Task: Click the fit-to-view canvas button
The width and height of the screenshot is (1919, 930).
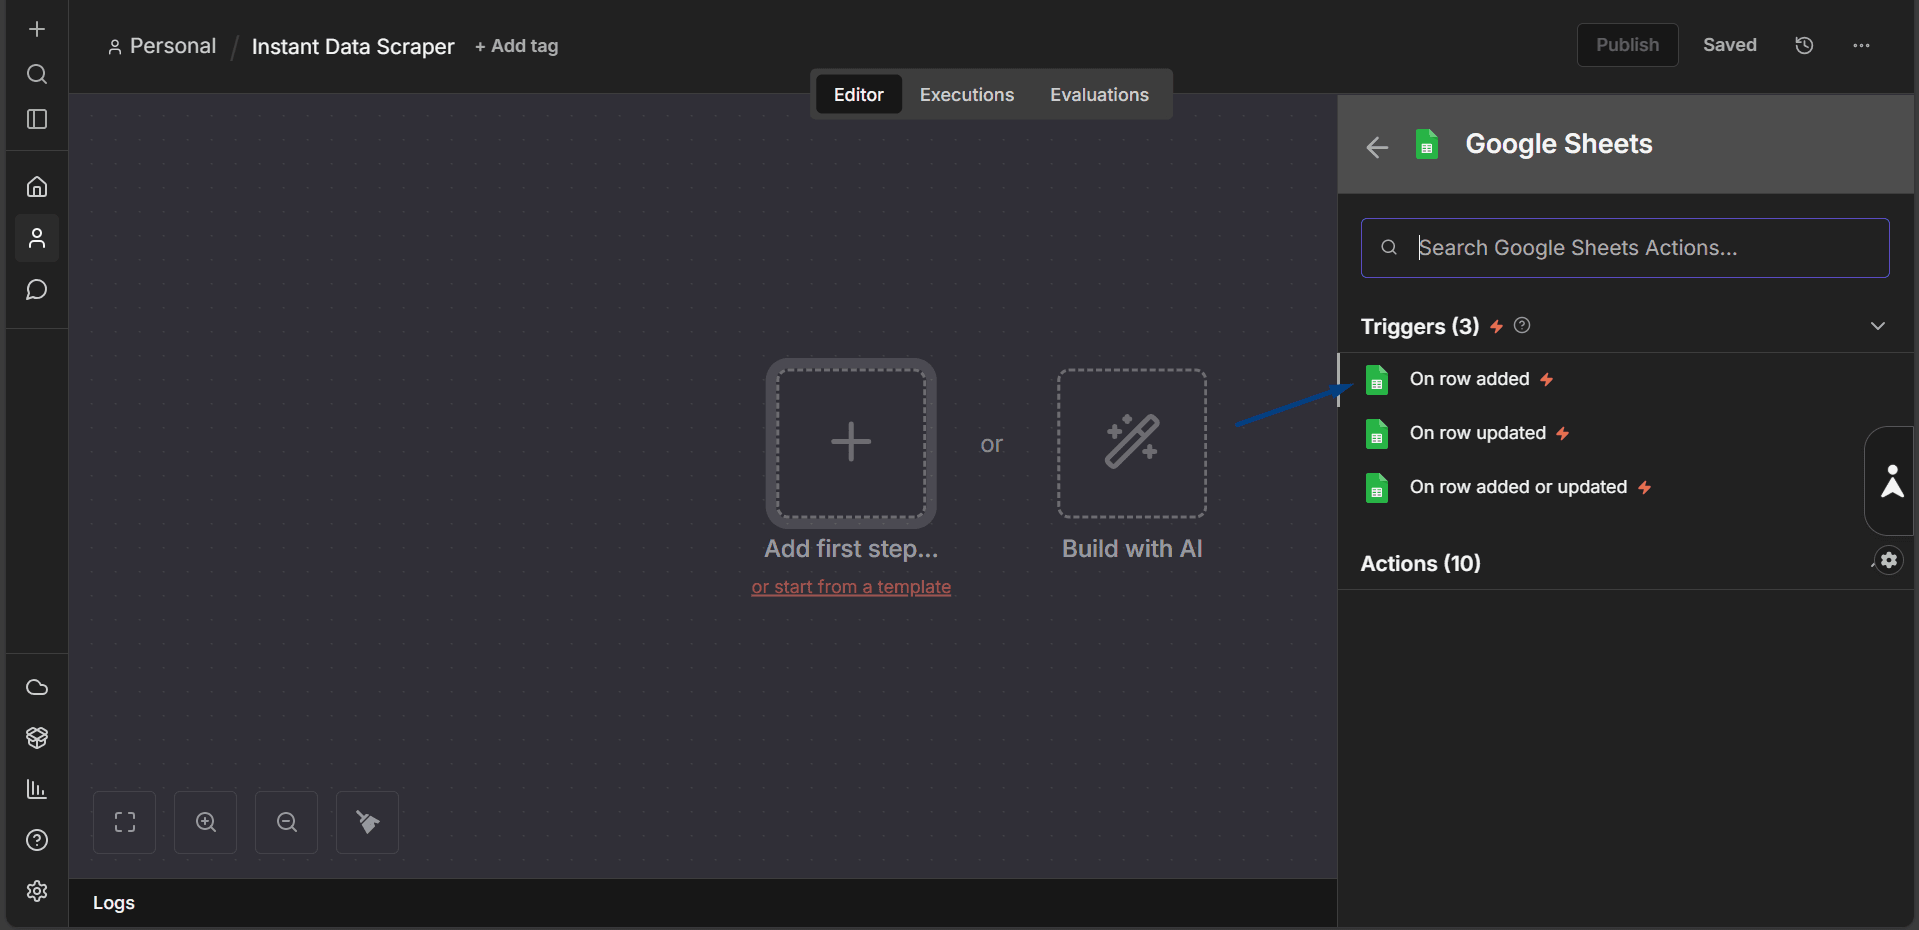Action: click(125, 822)
